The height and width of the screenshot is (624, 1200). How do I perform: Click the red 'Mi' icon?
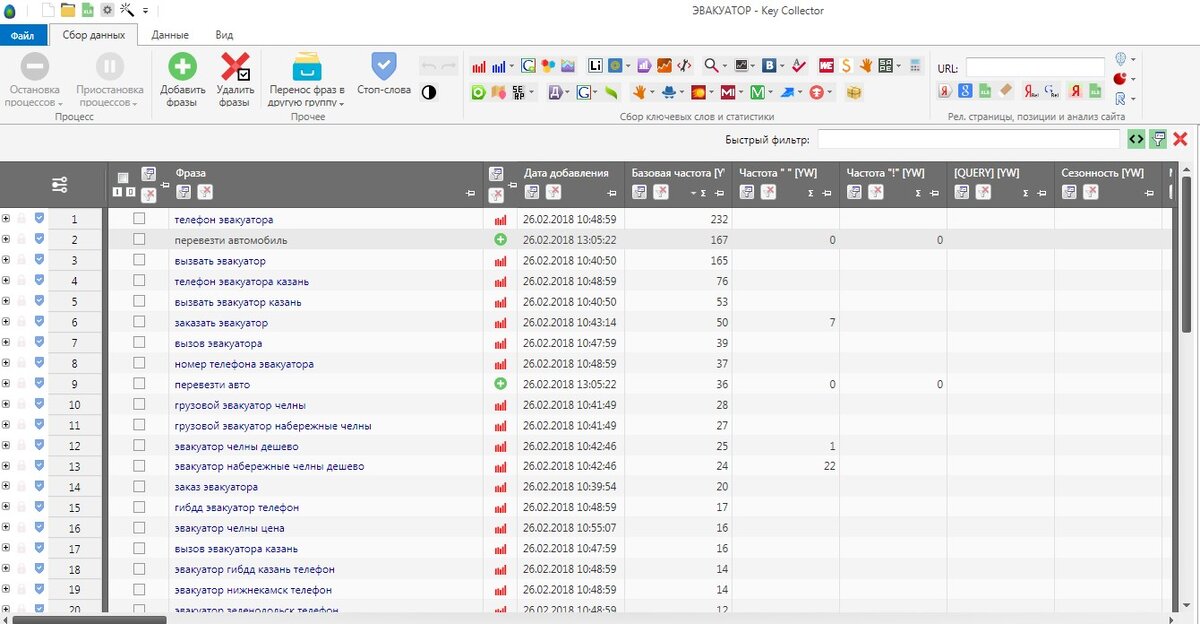click(728, 92)
